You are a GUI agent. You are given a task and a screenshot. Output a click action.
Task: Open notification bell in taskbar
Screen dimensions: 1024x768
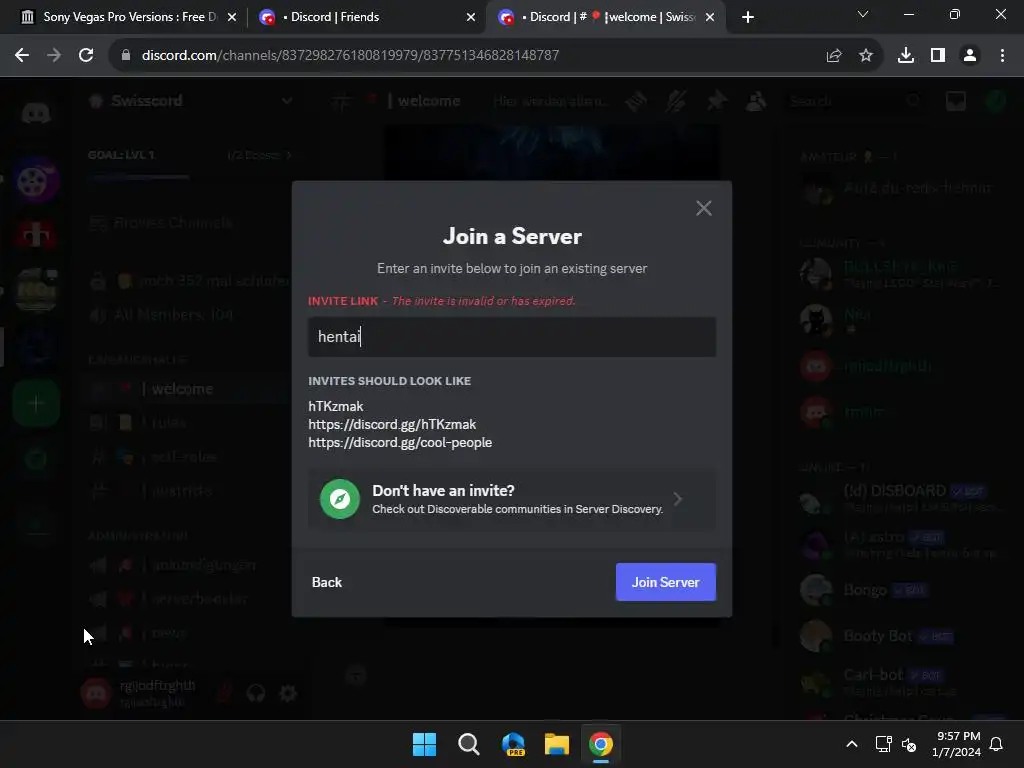pos(996,744)
